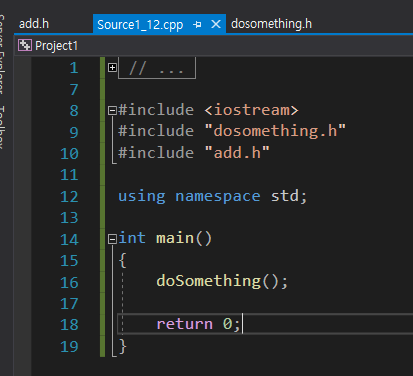Click line number 14 in the margin
This screenshot has width=413, height=376.
pos(69,240)
